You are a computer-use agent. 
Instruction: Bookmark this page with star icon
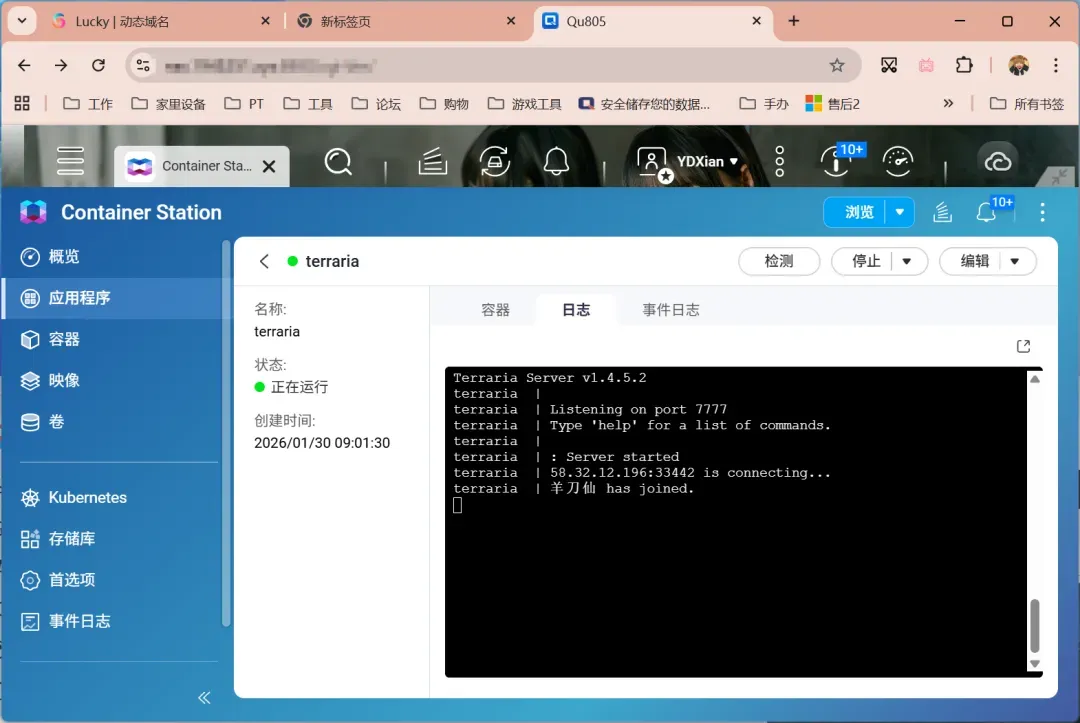837,65
